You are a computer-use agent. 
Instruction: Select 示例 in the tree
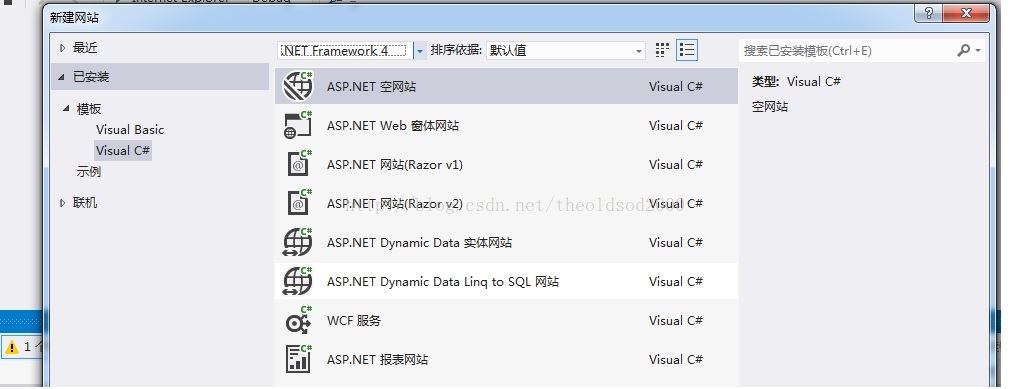pyautogui.click(x=89, y=171)
